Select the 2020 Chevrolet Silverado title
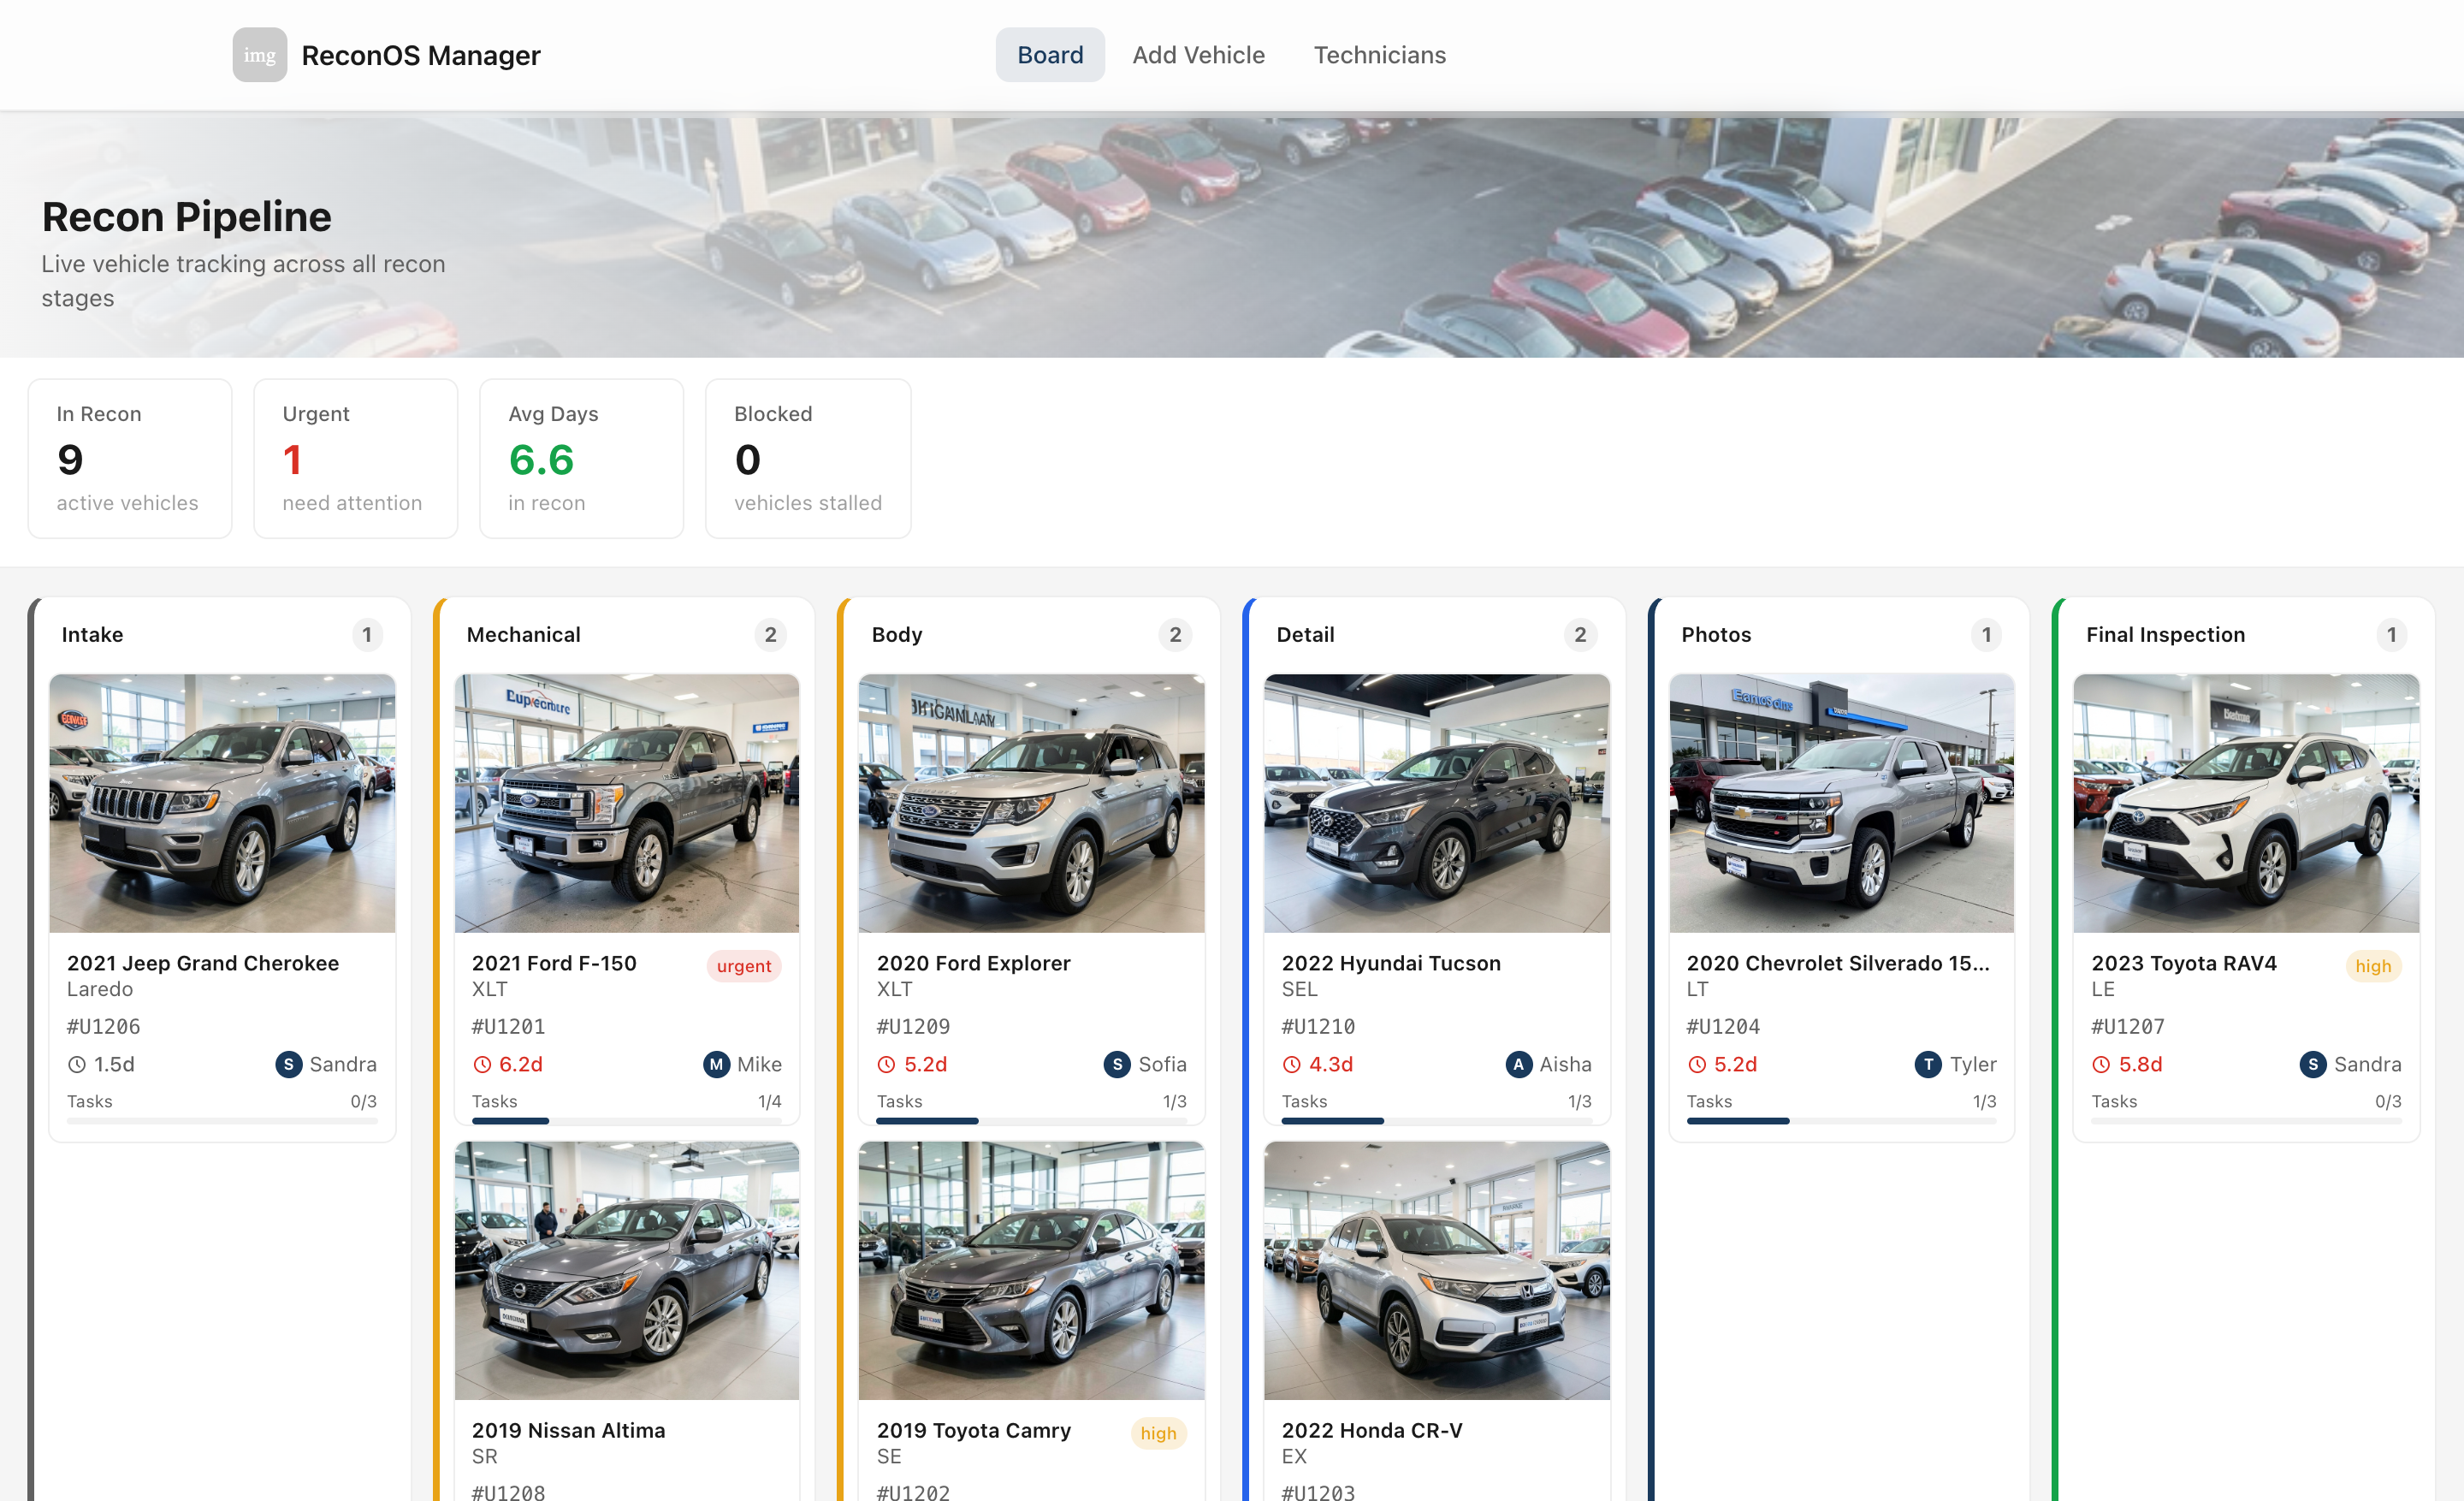This screenshot has width=2464, height=1501. [1838, 963]
